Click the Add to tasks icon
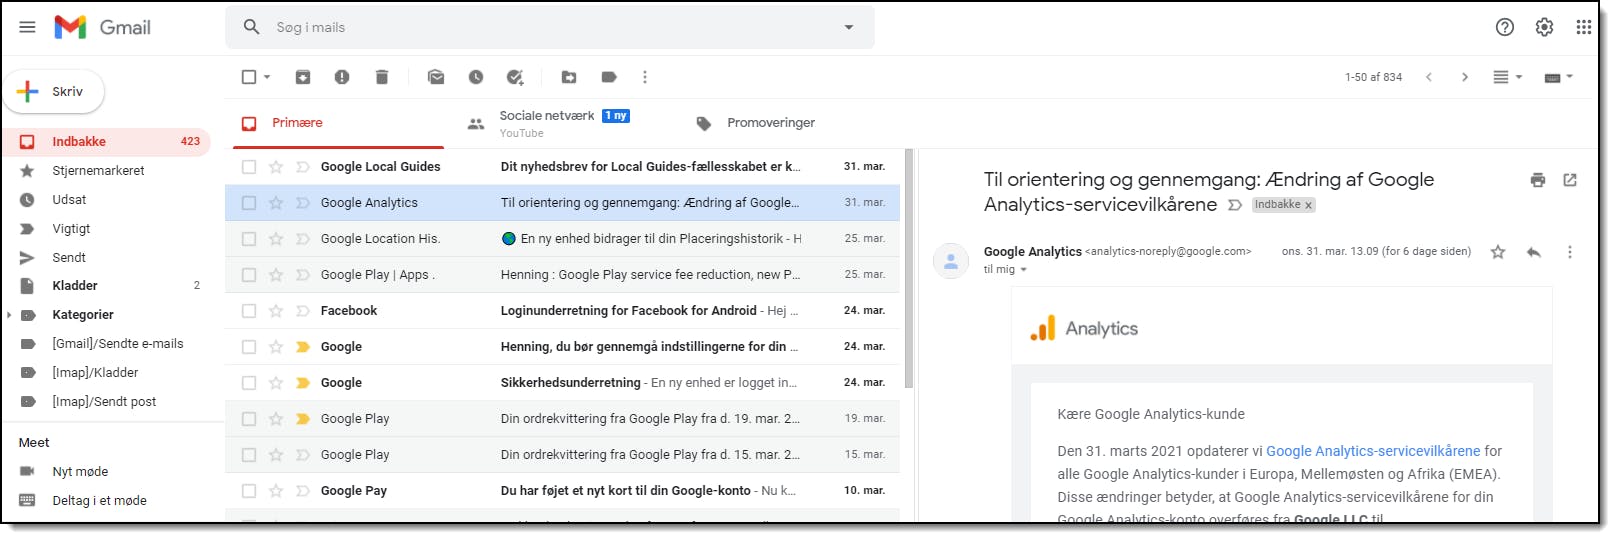Image resolution: width=1615 pixels, height=539 pixels. 515,77
